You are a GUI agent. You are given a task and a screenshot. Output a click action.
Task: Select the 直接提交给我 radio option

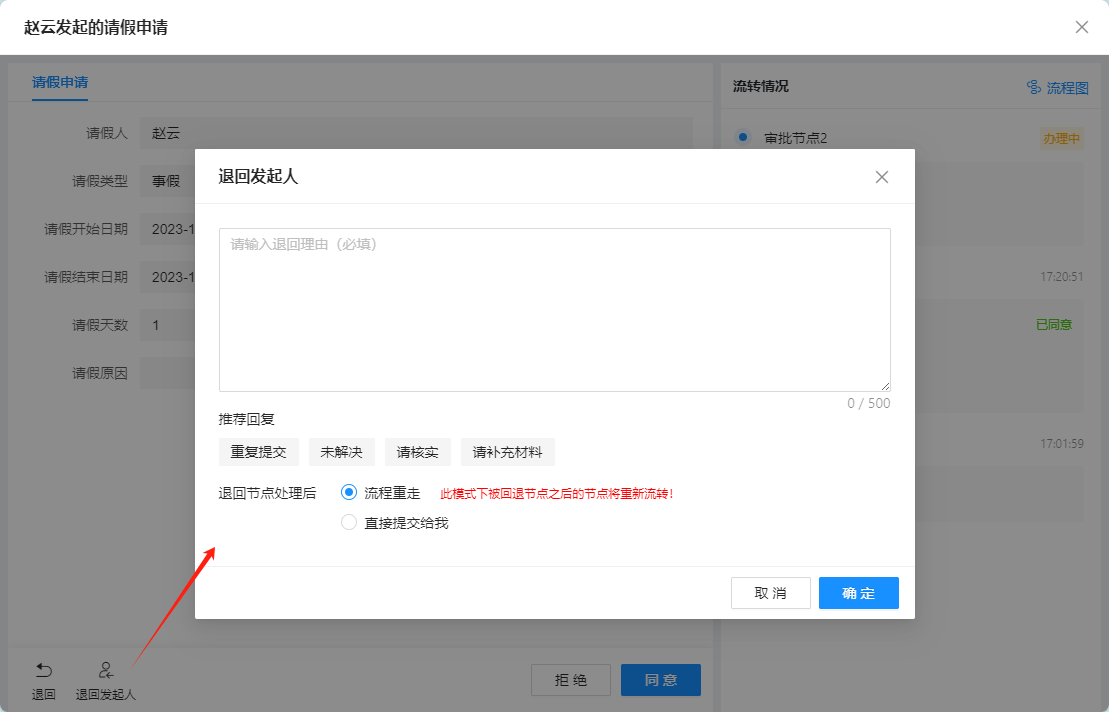349,522
